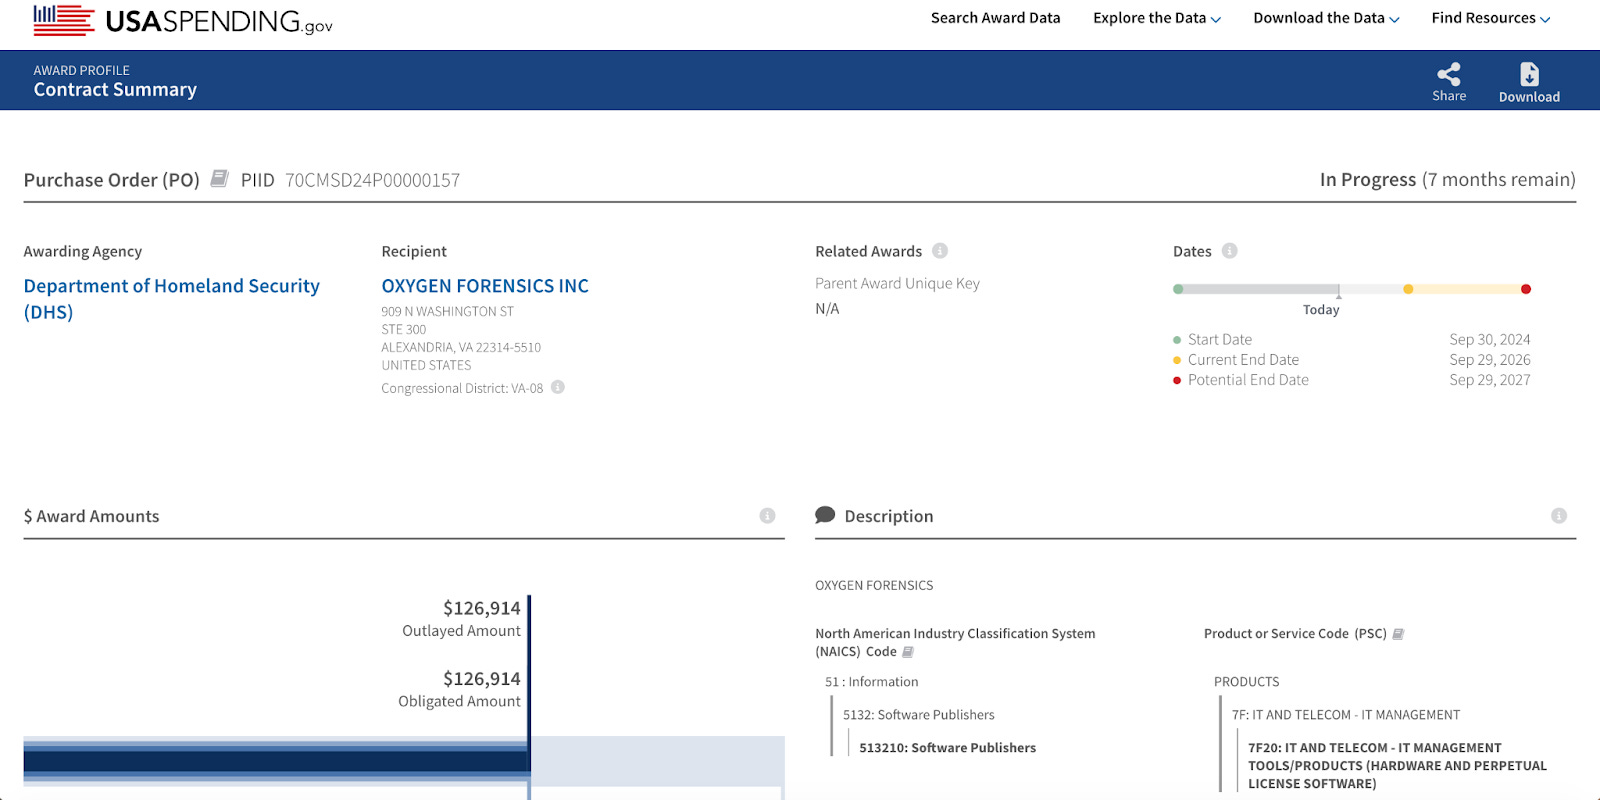Click the 909 N WASHINGTON ST address line

447,312
